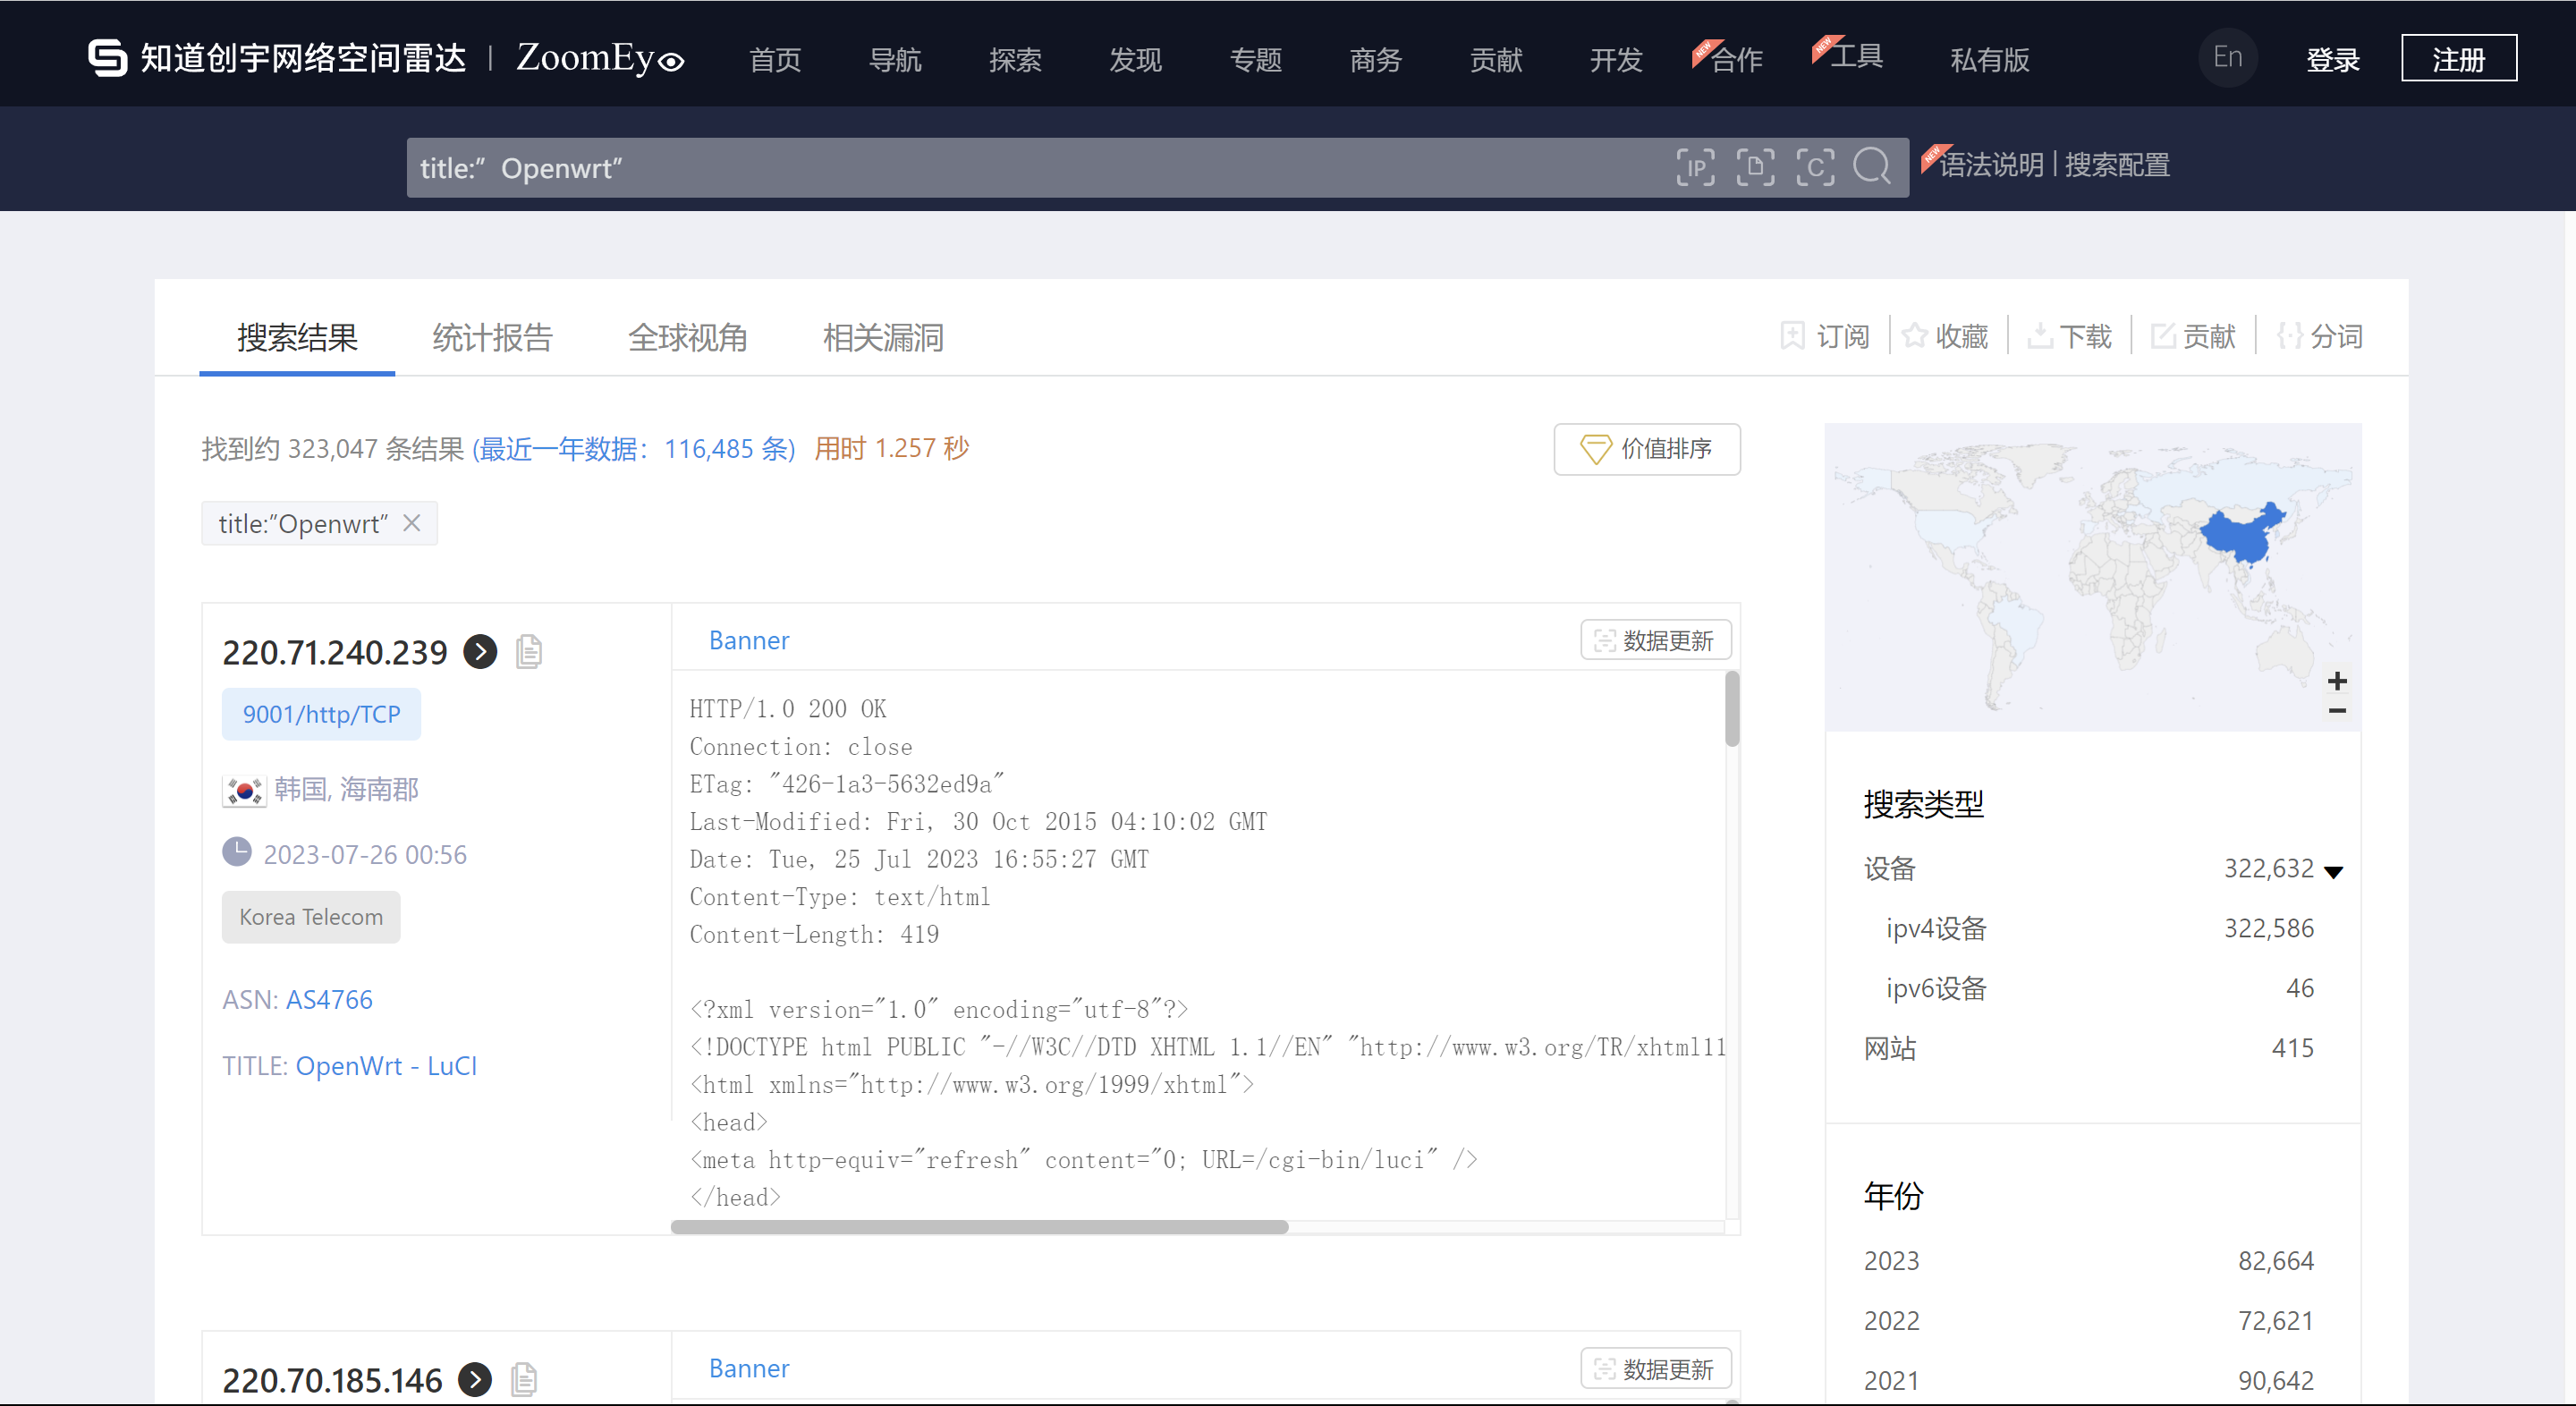Click the 收藏 star favorite icon
The image size is (2576, 1406).
[1914, 336]
